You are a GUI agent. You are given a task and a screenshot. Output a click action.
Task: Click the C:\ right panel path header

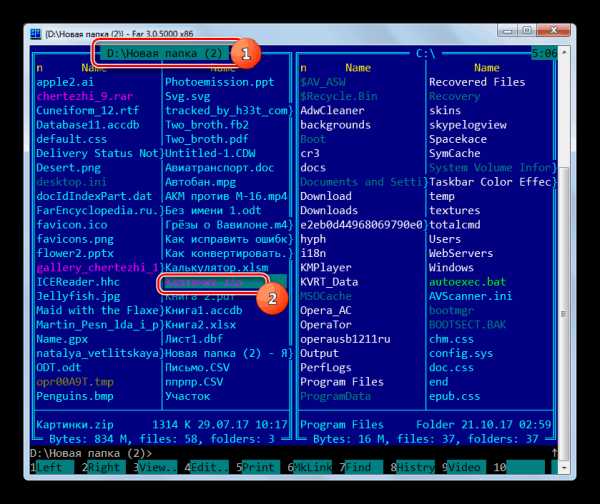(x=426, y=53)
